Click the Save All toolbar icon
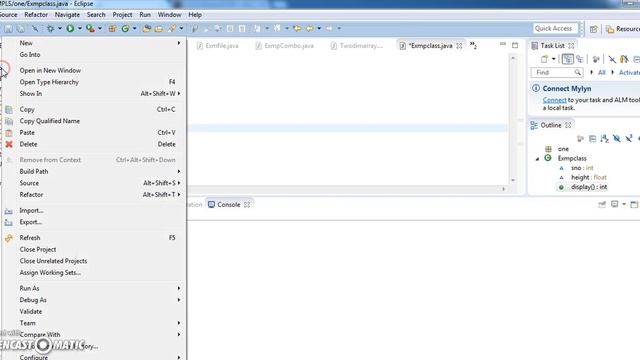 (x=20, y=29)
